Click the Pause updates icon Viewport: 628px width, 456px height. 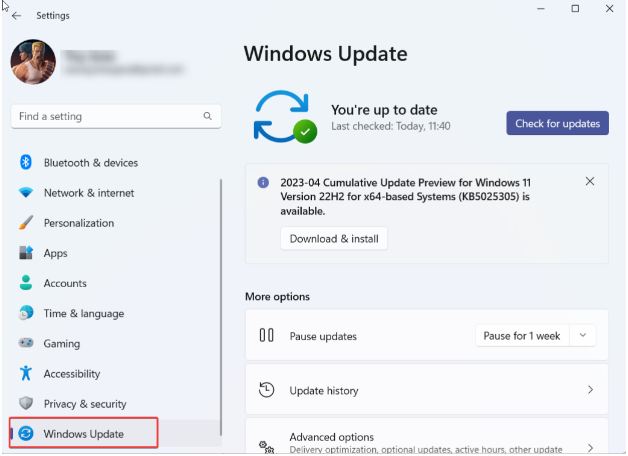click(266, 335)
